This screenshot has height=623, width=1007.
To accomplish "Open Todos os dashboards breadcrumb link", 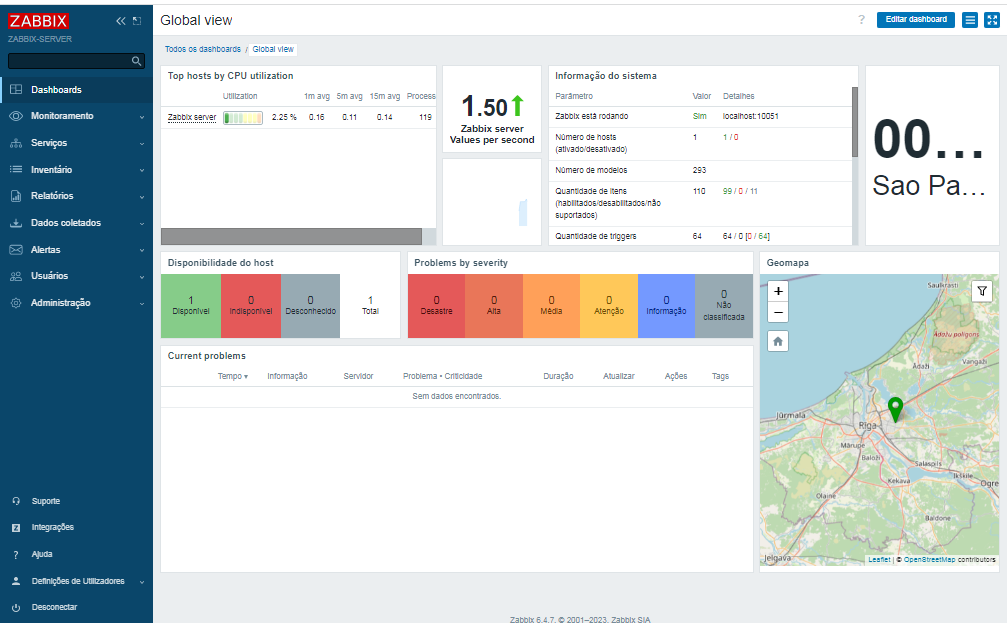I will (x=203, y=49).
